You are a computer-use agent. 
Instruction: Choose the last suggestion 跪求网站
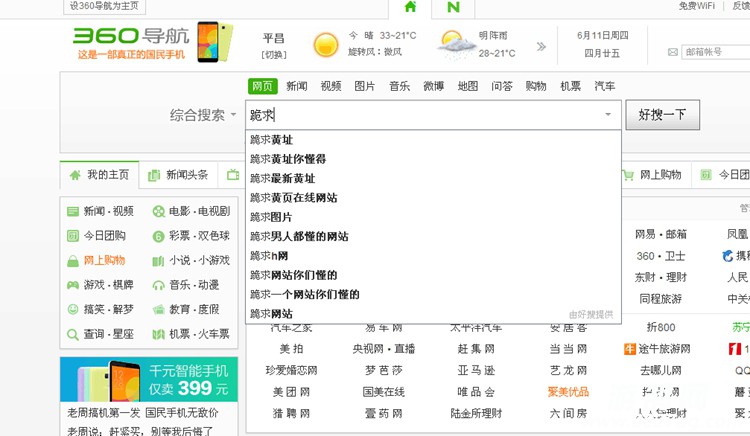(x=433, y=314)
